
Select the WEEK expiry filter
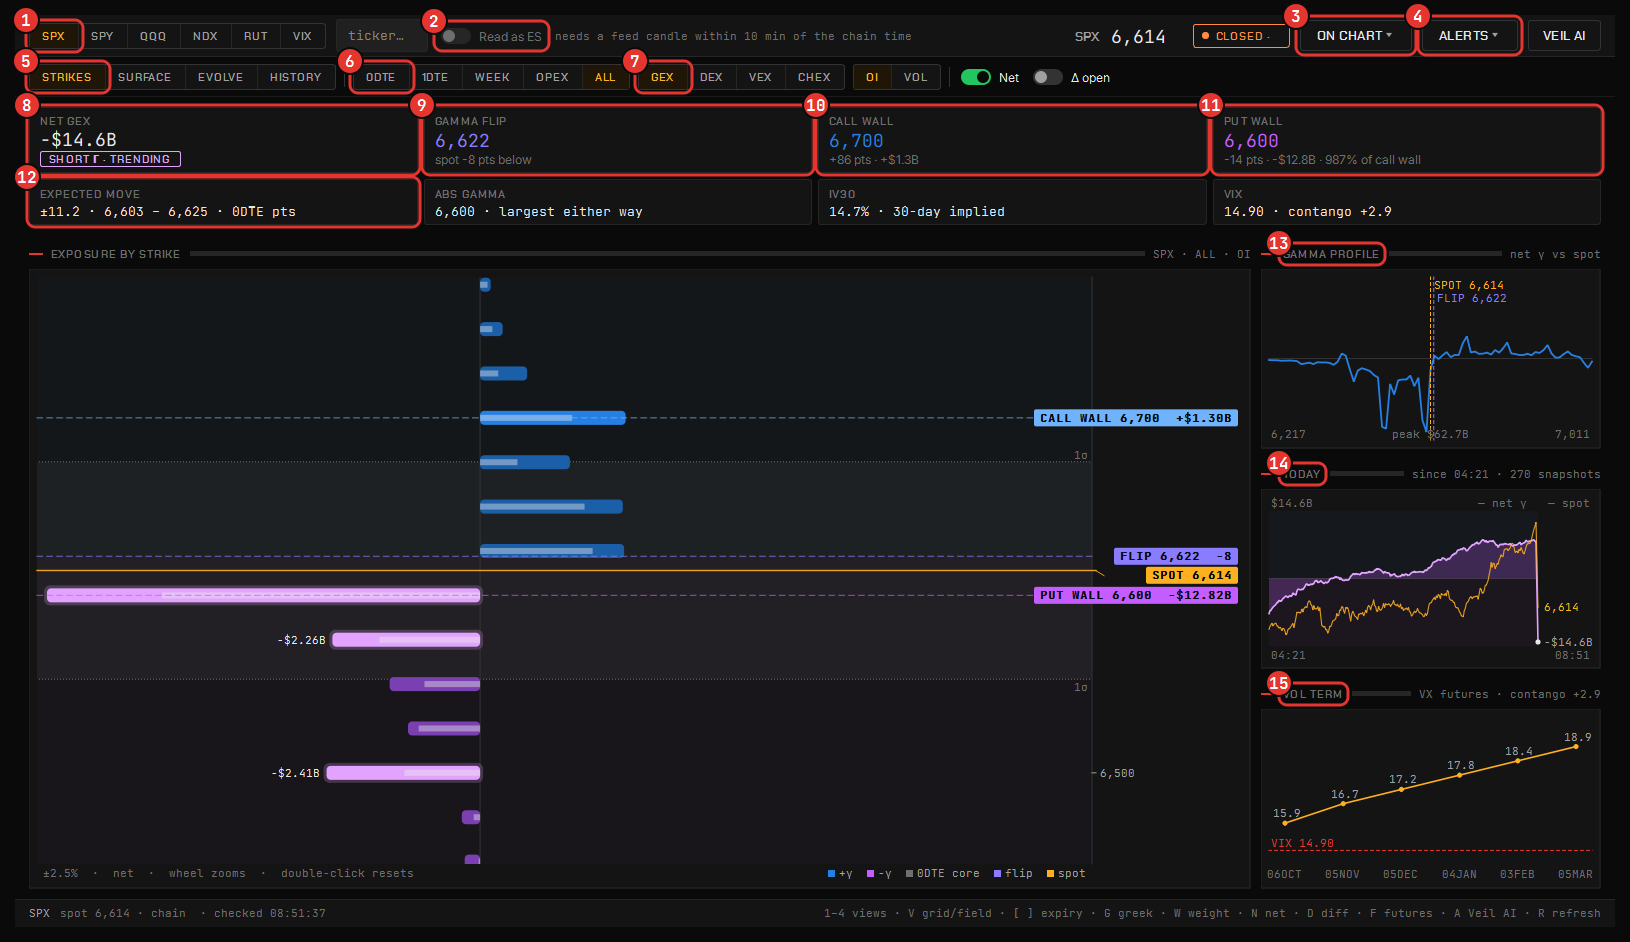[492, 77]
